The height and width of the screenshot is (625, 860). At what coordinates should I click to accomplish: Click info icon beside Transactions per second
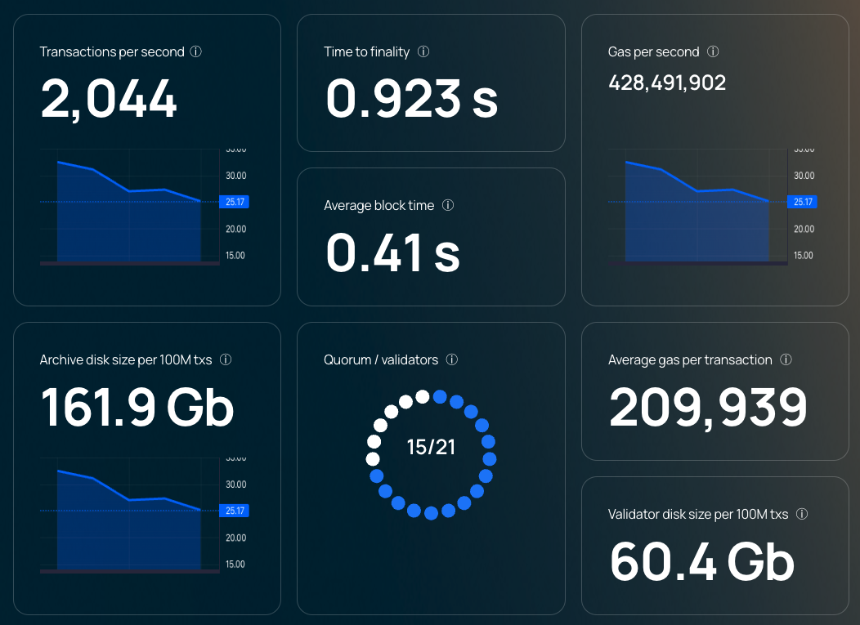196,52
